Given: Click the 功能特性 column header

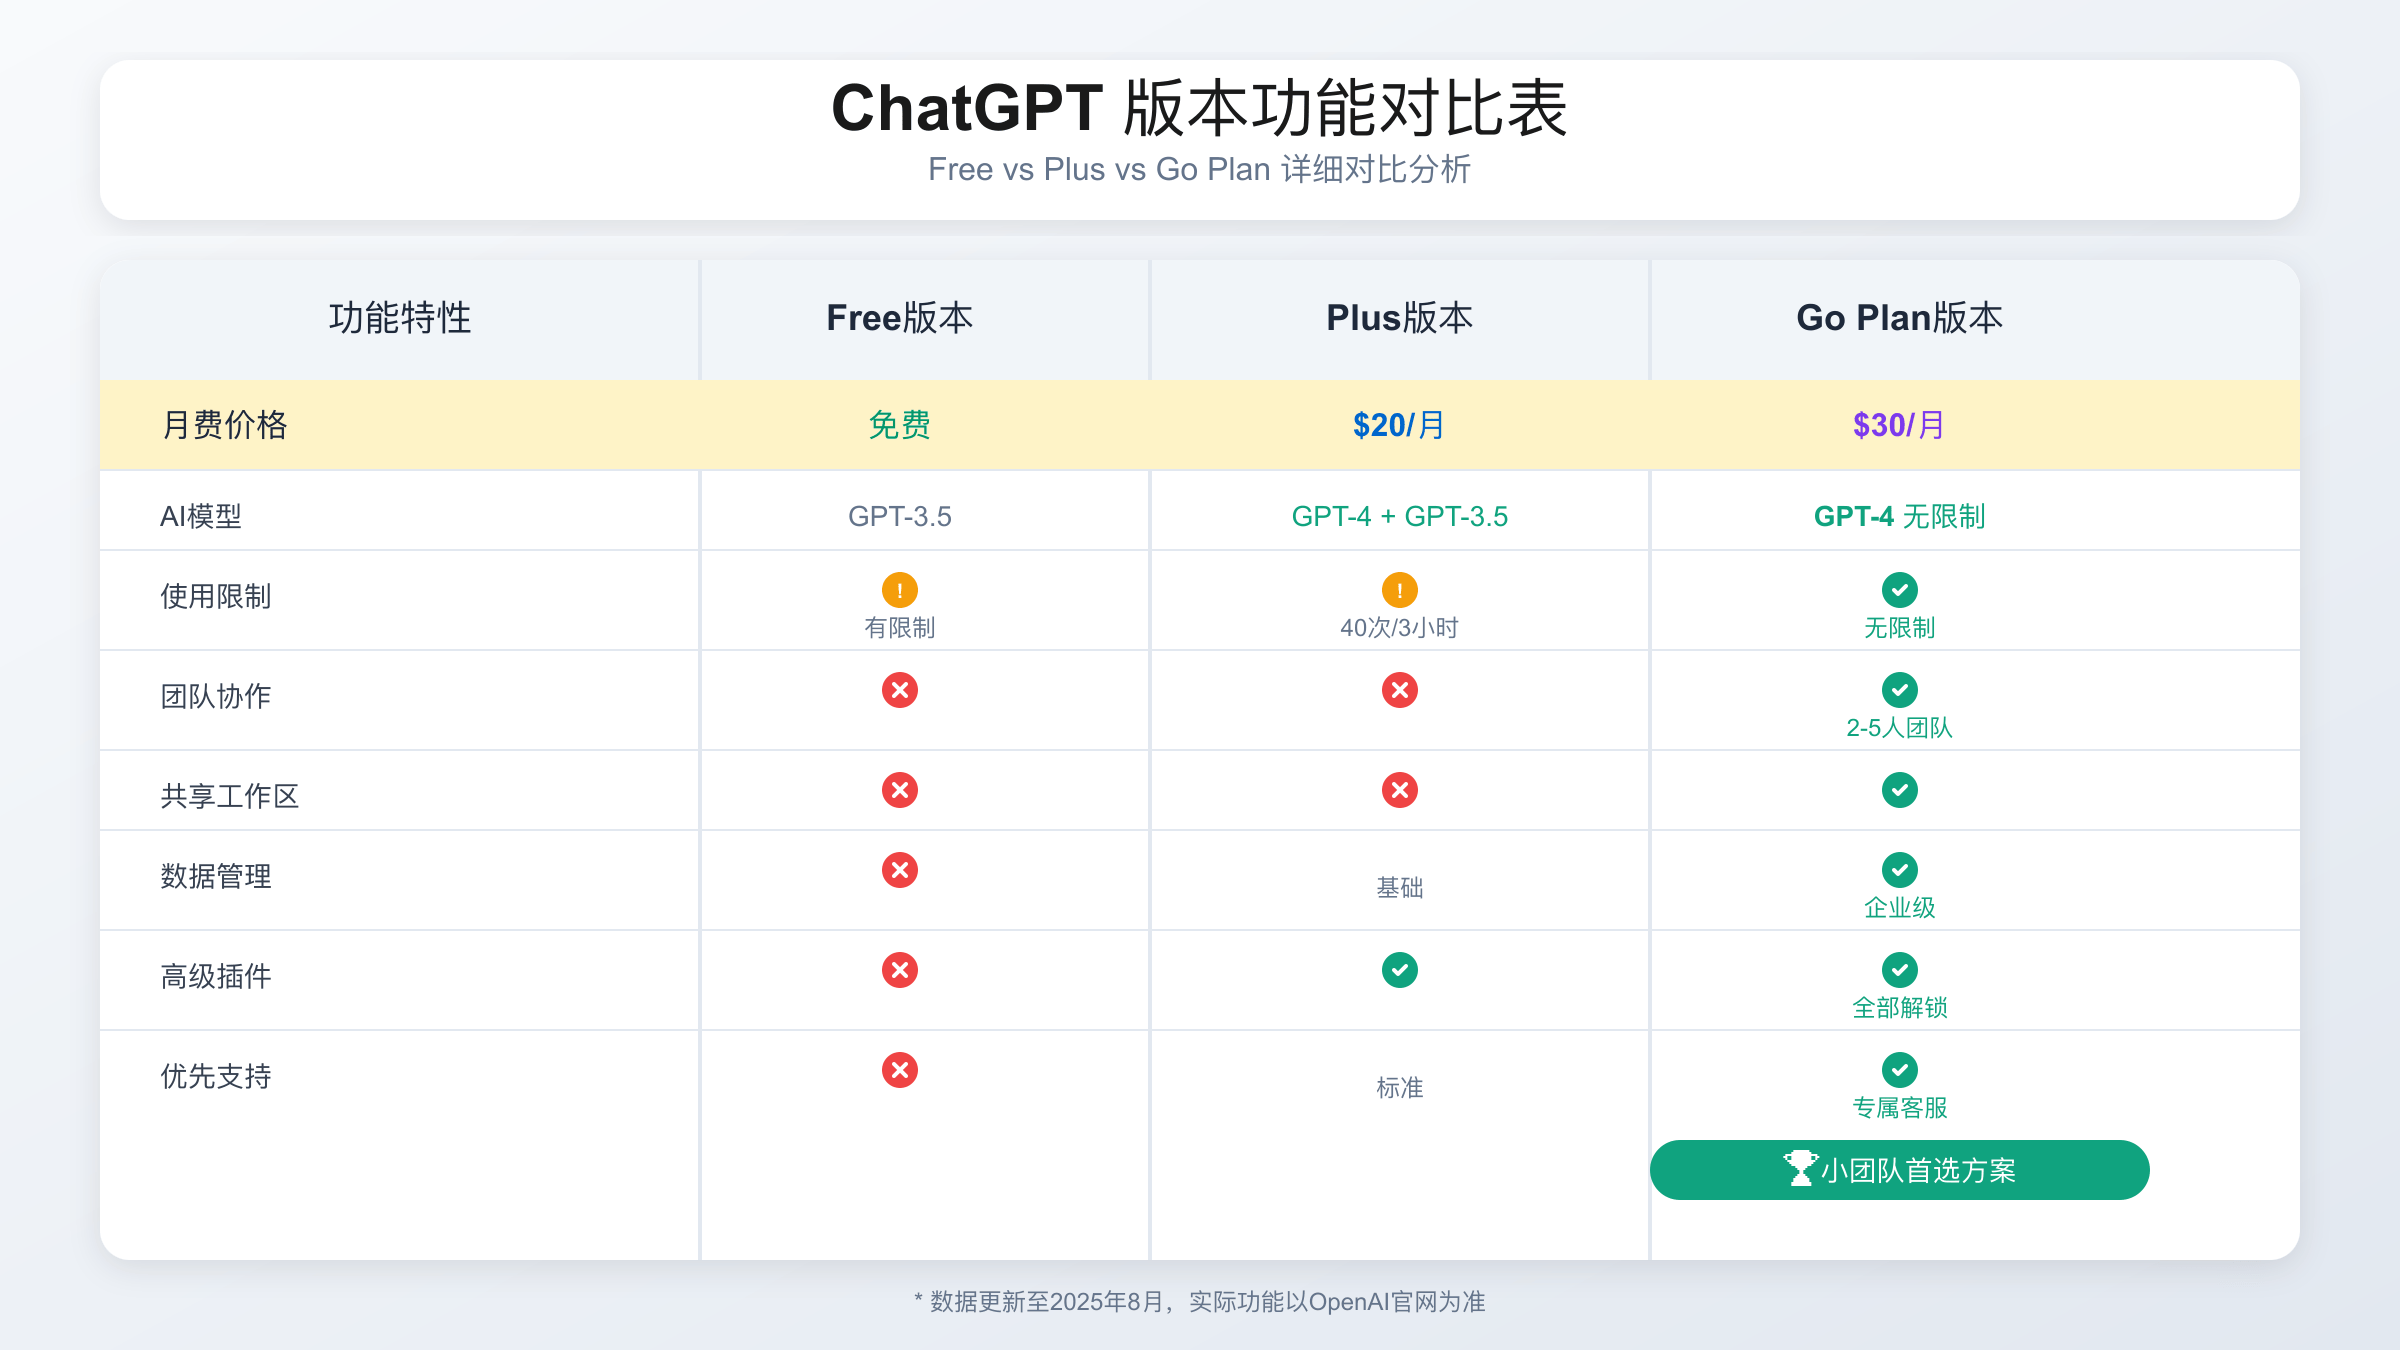Looking at the screenshot, I should click(400, 318).
